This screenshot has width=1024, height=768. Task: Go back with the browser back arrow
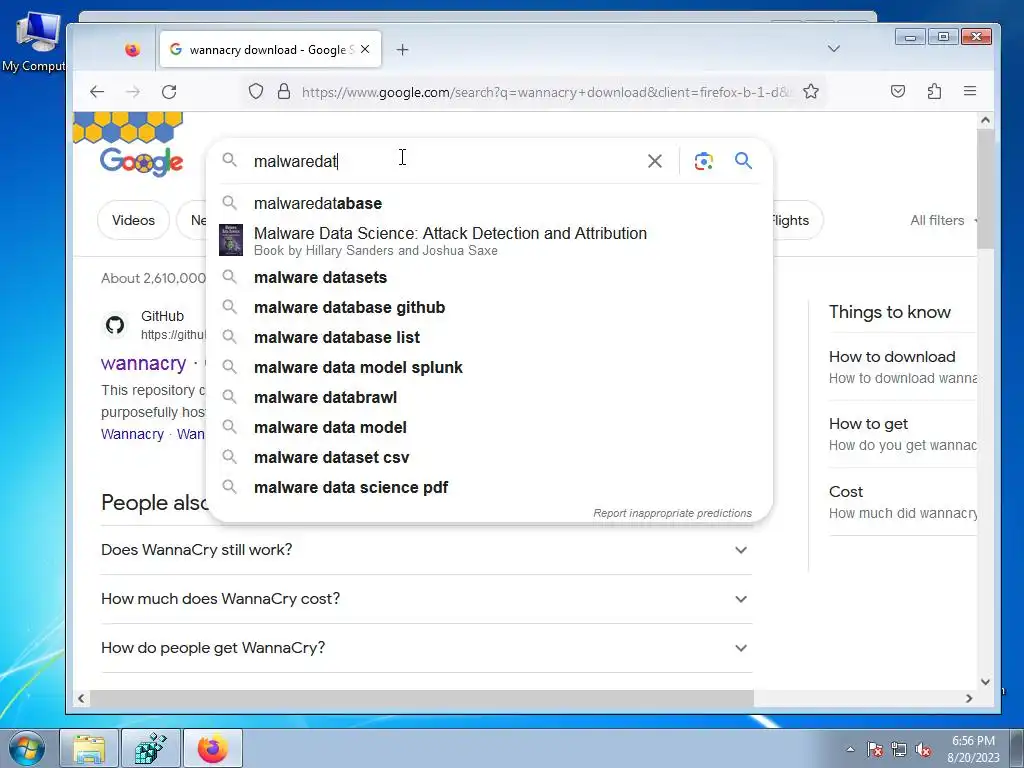[97, 91]
